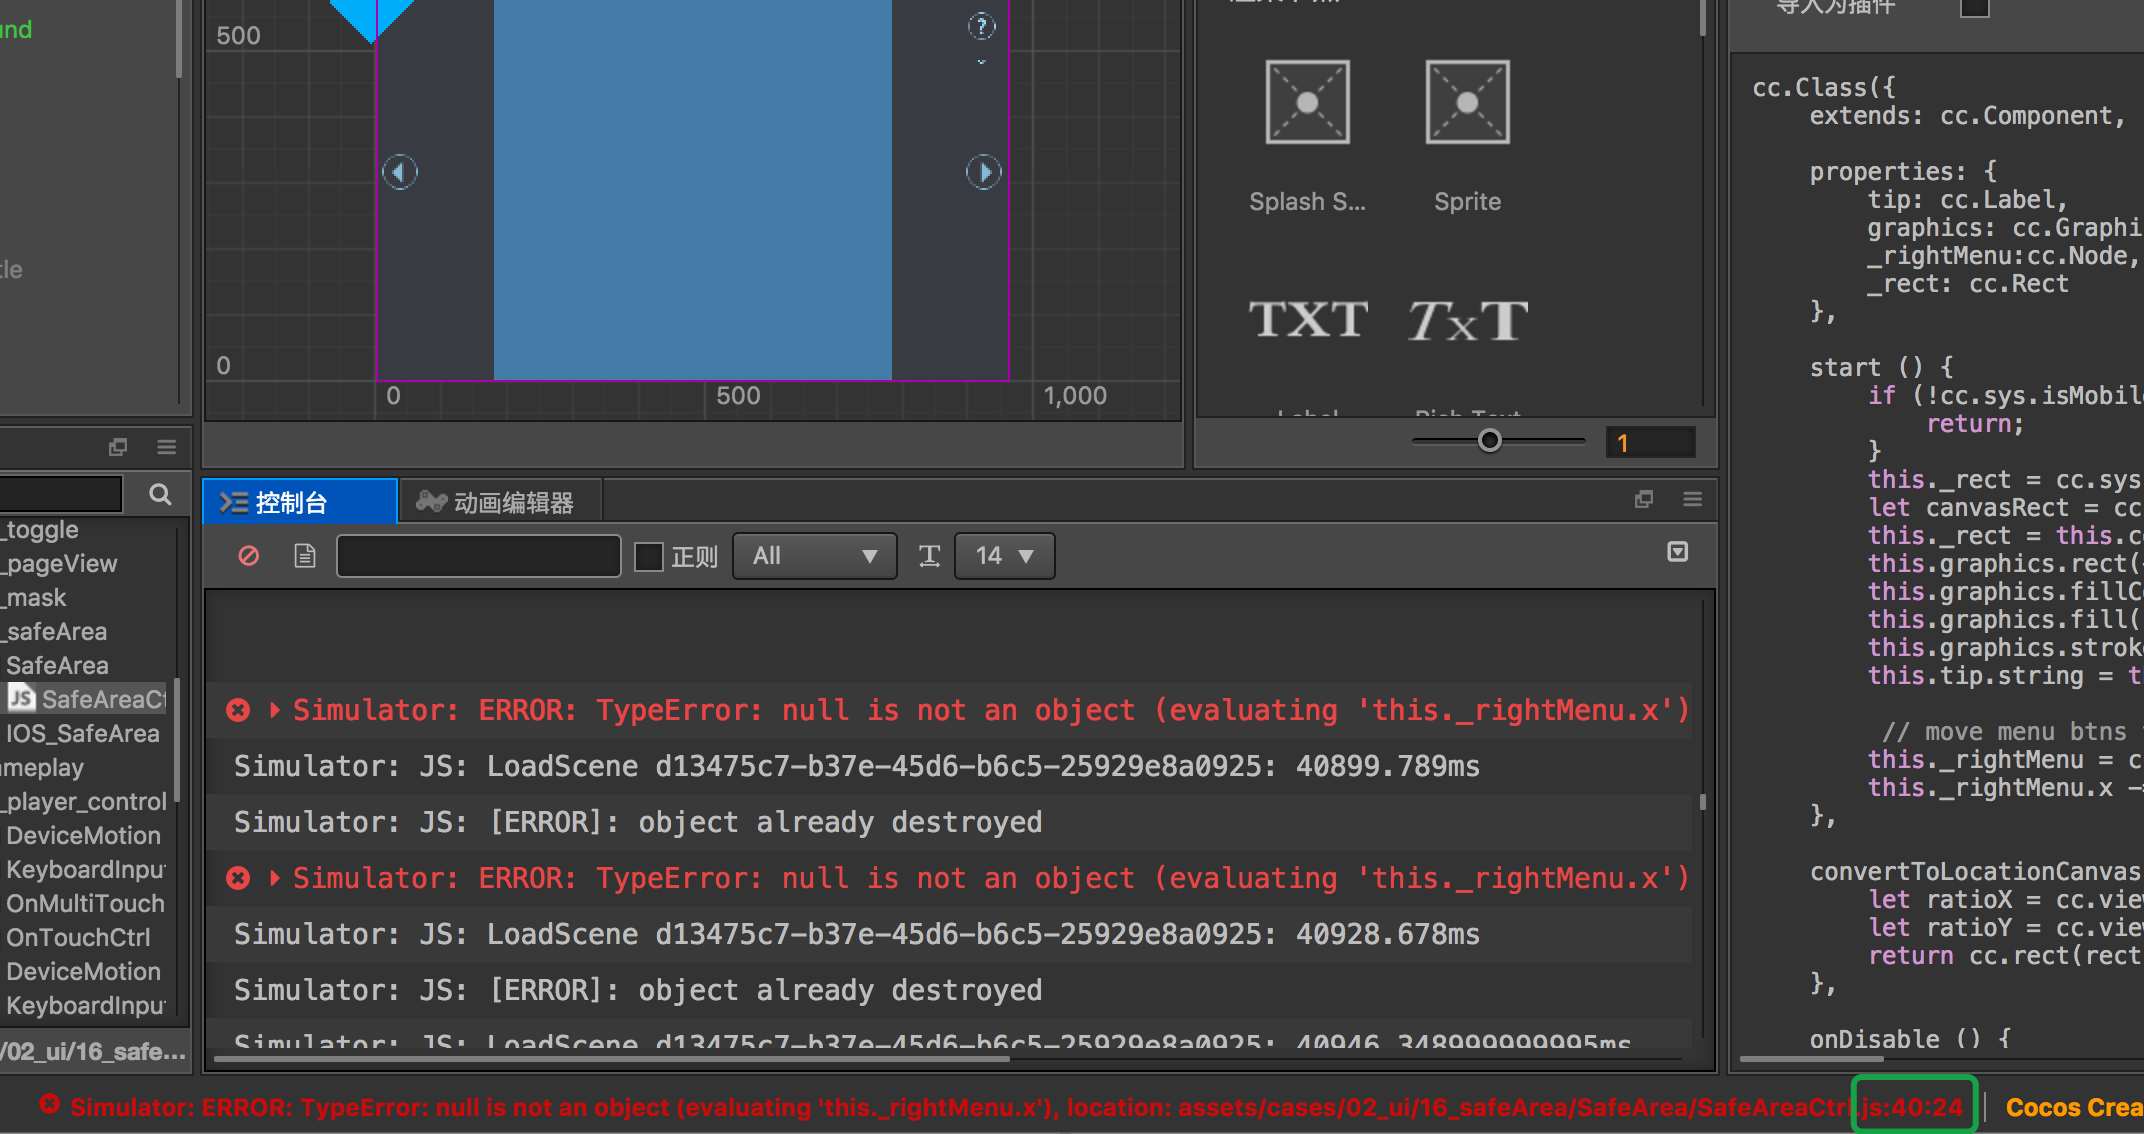Open console panel hamburger menu
Image resolution: width=2144 pixels, height=1134 pixels.
tap(1692, 499)
